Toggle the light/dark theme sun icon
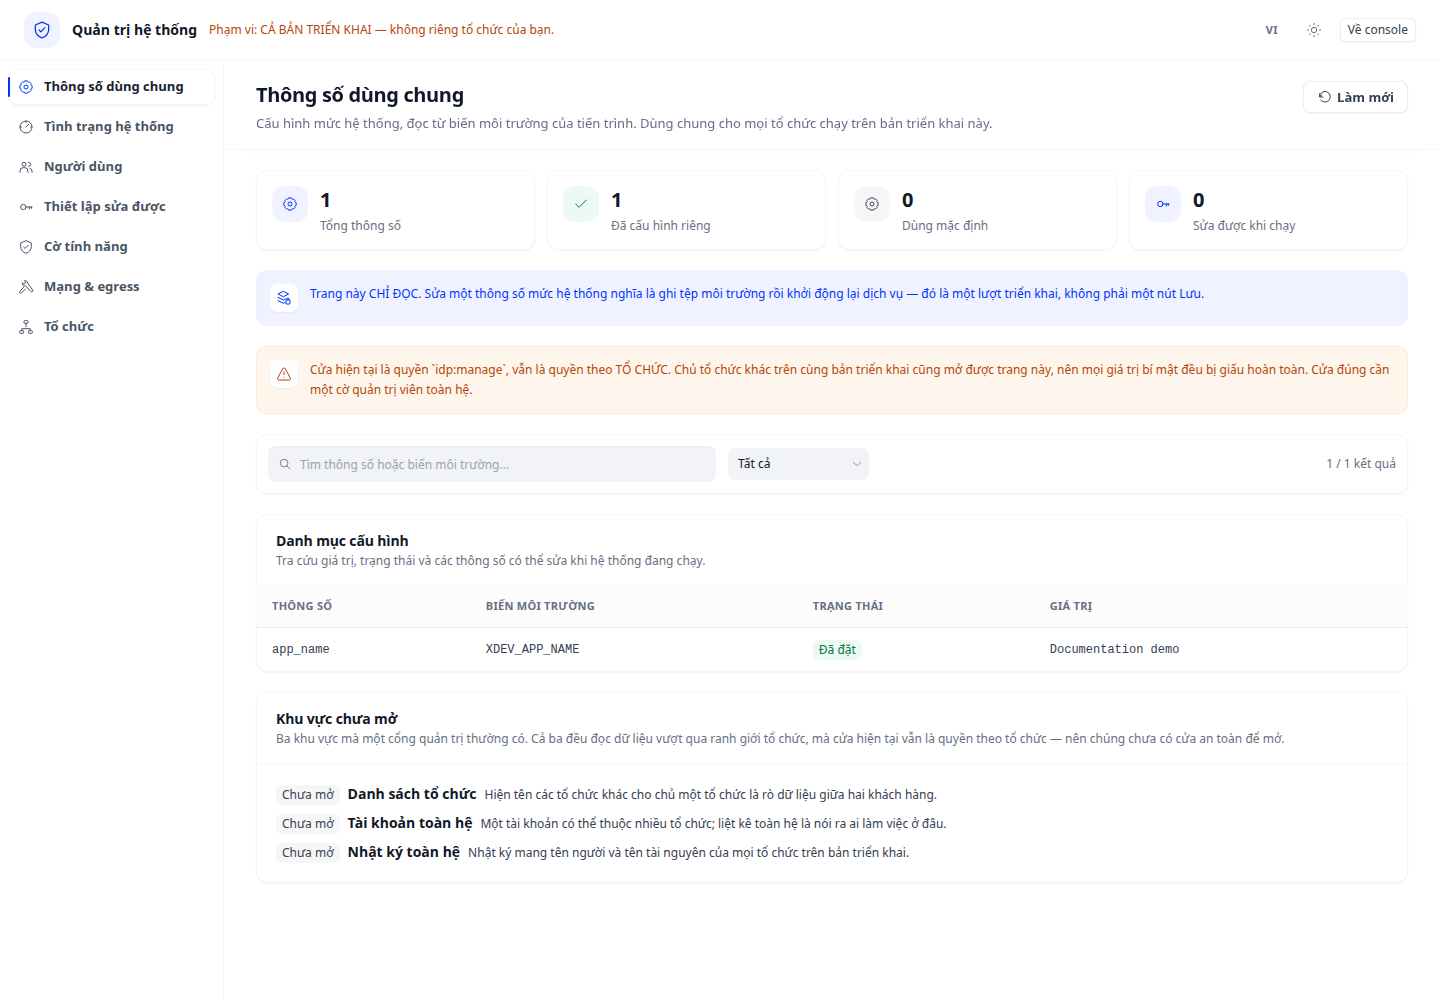 click(1314, 30)
